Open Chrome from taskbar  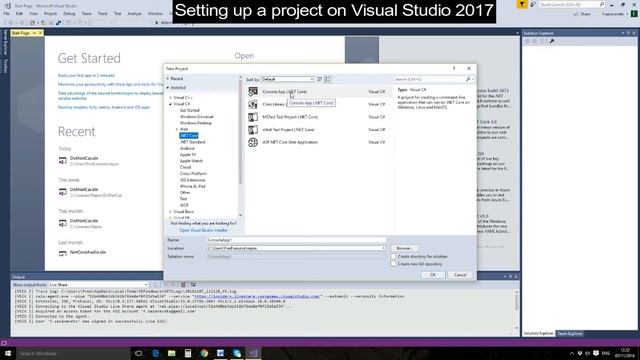(x=204, y=353)
